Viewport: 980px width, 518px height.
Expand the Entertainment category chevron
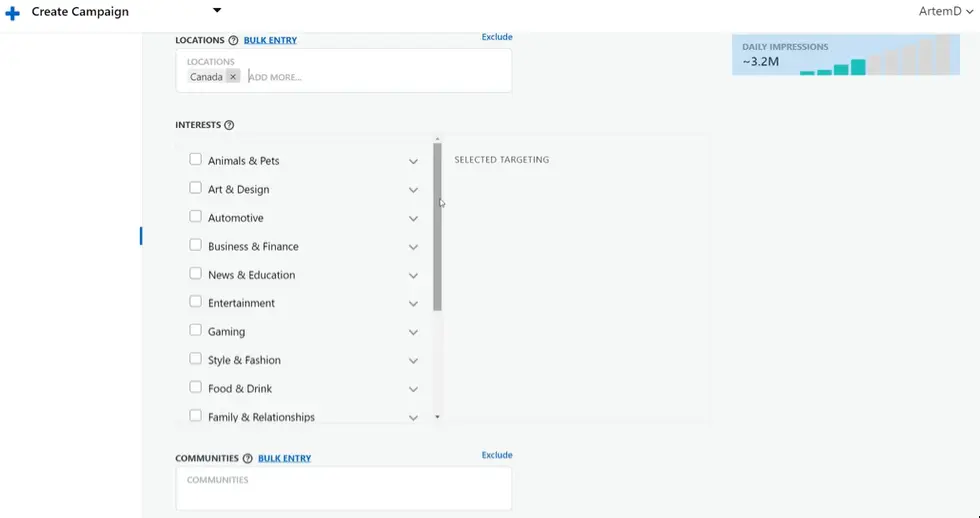(x=413, y=304)
